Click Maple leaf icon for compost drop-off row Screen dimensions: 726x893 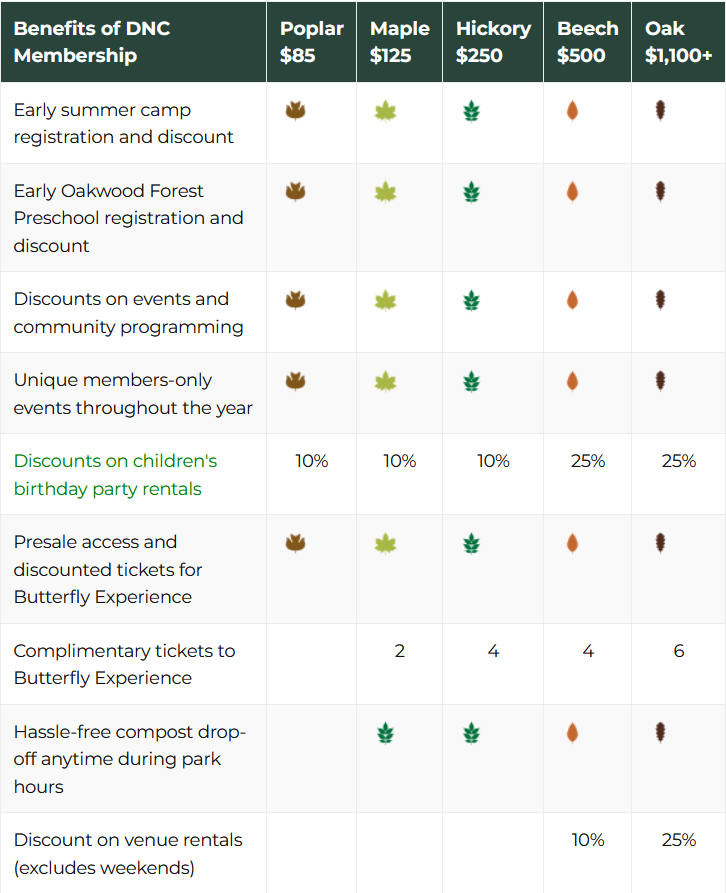(x=385, y=733)
